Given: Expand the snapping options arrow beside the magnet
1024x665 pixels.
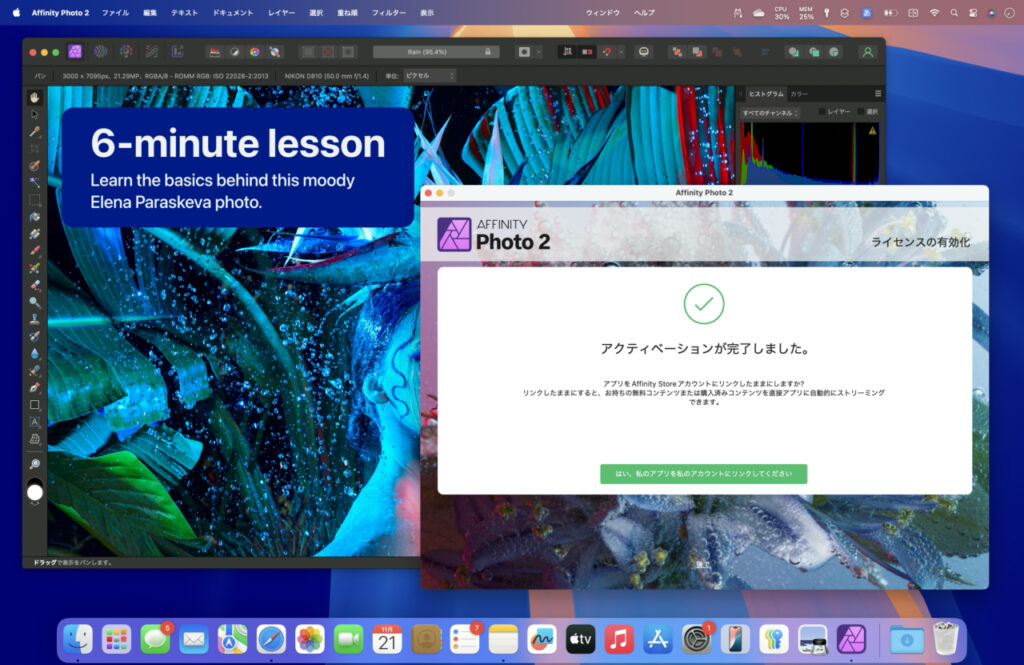Looking at the screenshot, I should click(621, 52).
